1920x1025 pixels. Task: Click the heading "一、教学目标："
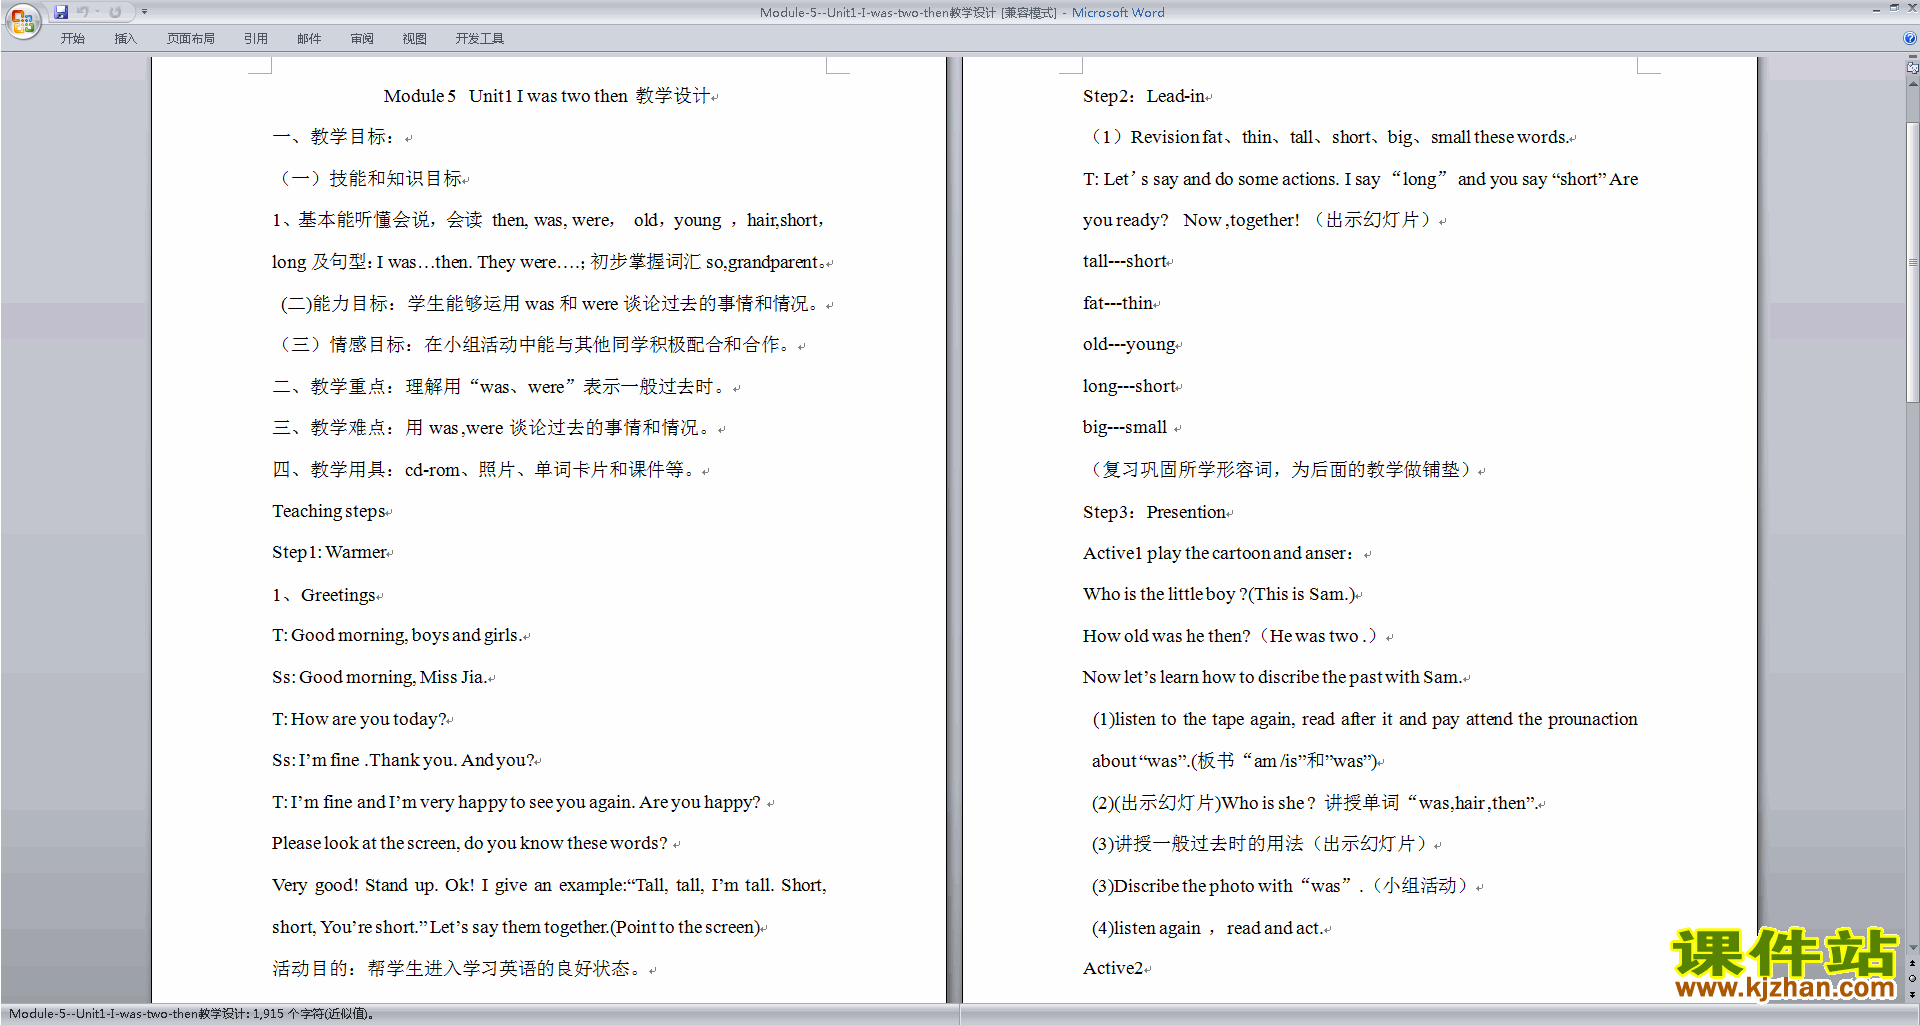point(334,137)
